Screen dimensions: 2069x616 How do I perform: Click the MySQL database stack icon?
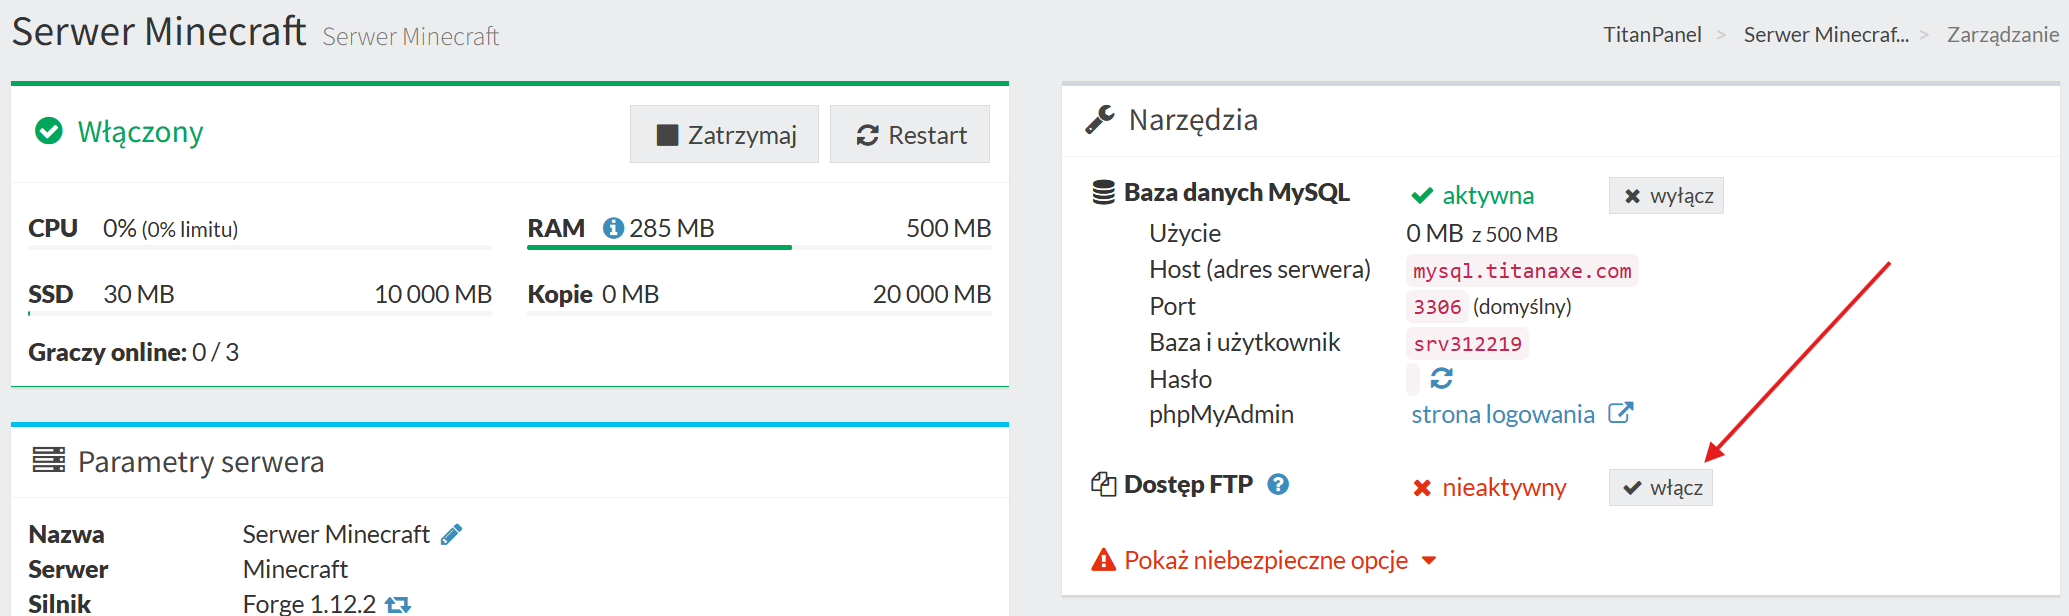1103,193
